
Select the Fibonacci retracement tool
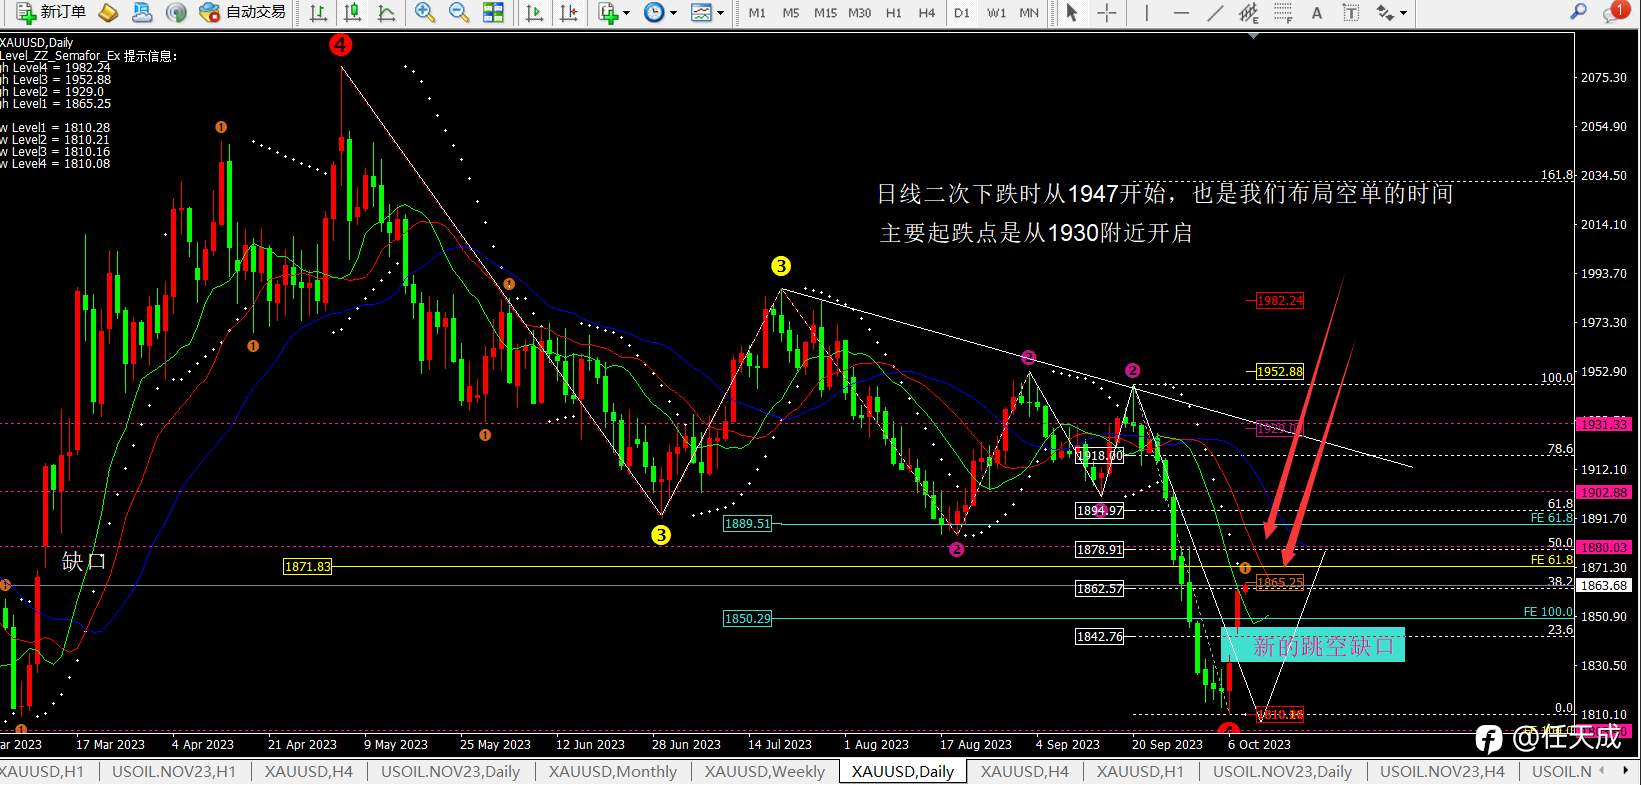1283,12
